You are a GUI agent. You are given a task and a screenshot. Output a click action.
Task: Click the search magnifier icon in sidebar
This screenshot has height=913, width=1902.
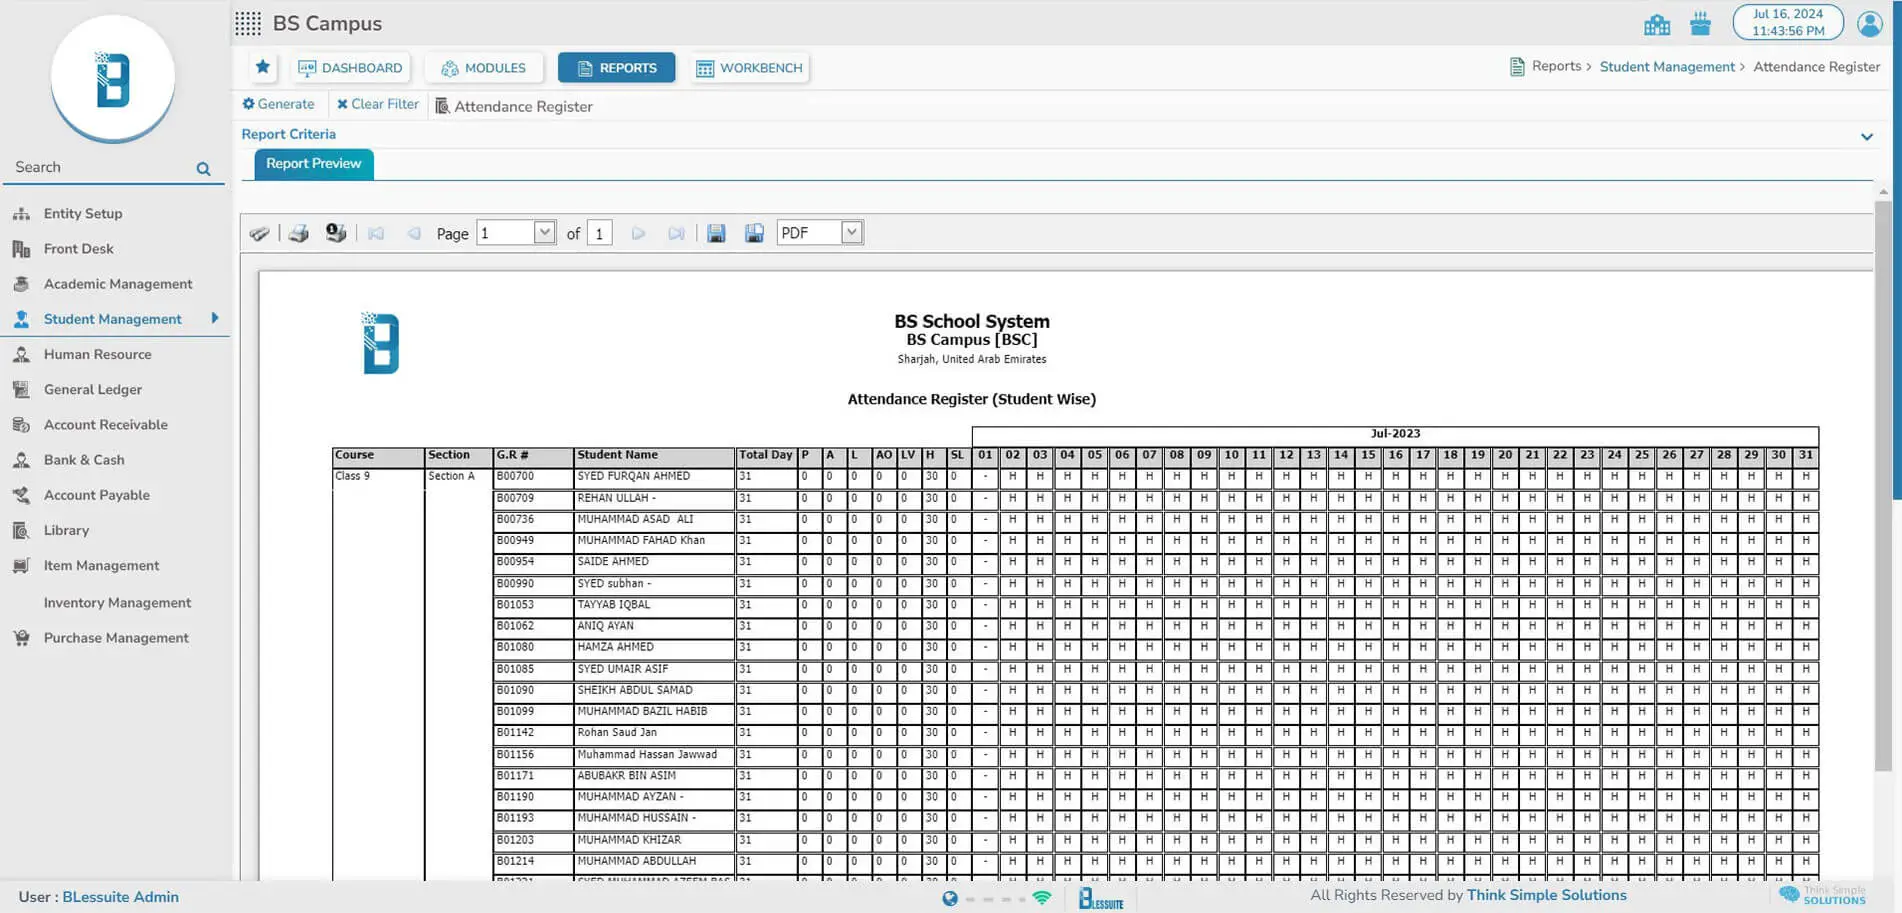click(x=203, y=169)
